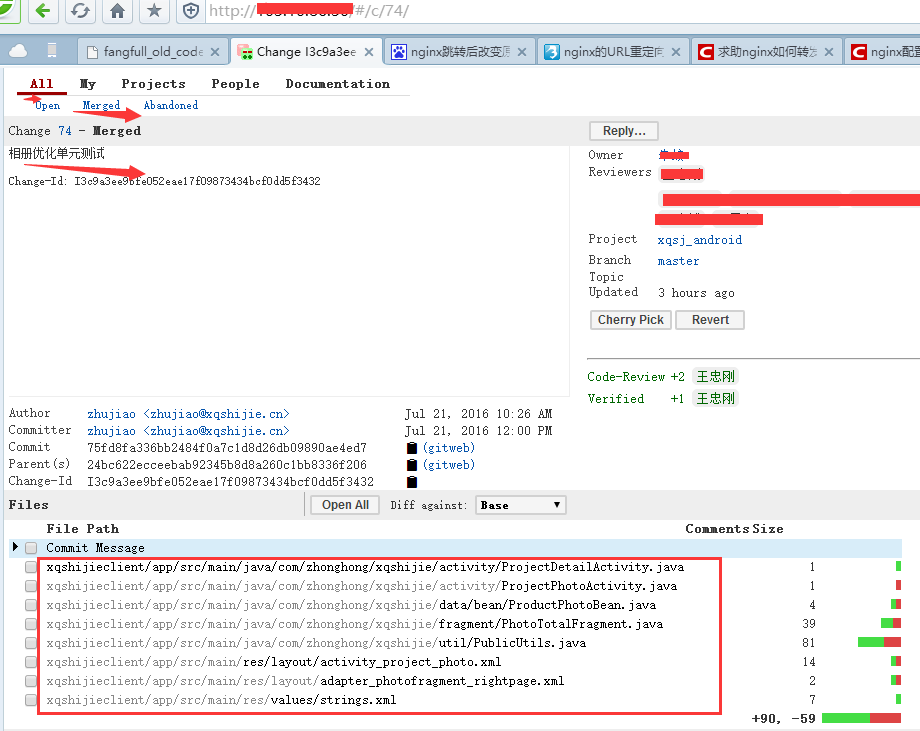
Task: Copy the Commit hash with clipboard icon
Action: [x=412, y=448]
